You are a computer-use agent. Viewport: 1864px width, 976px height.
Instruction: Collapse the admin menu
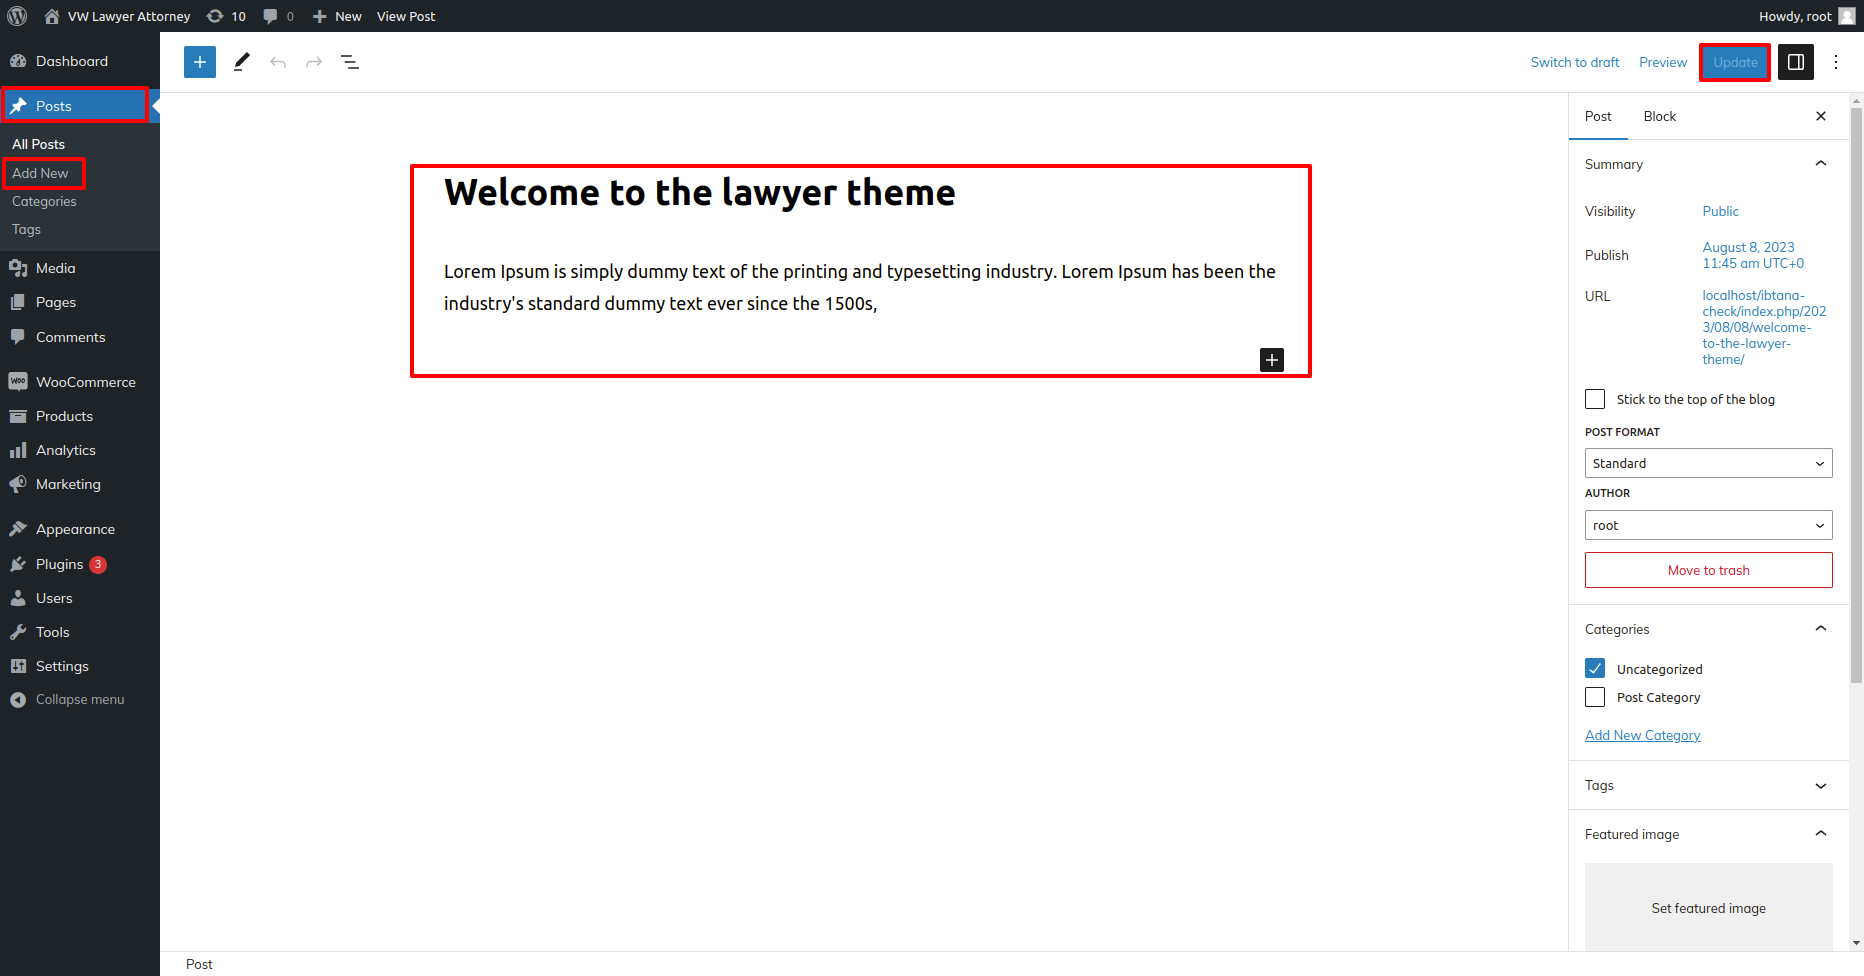tap(80, 699)
